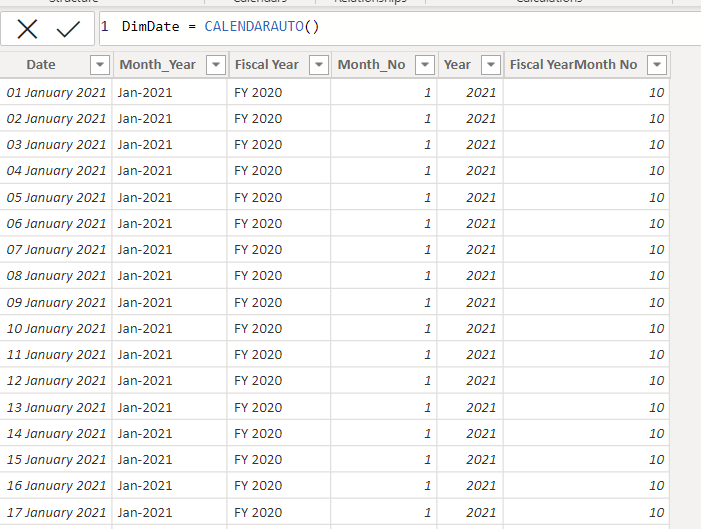Select cell '04 January 2021'

[x=56, y=170]
